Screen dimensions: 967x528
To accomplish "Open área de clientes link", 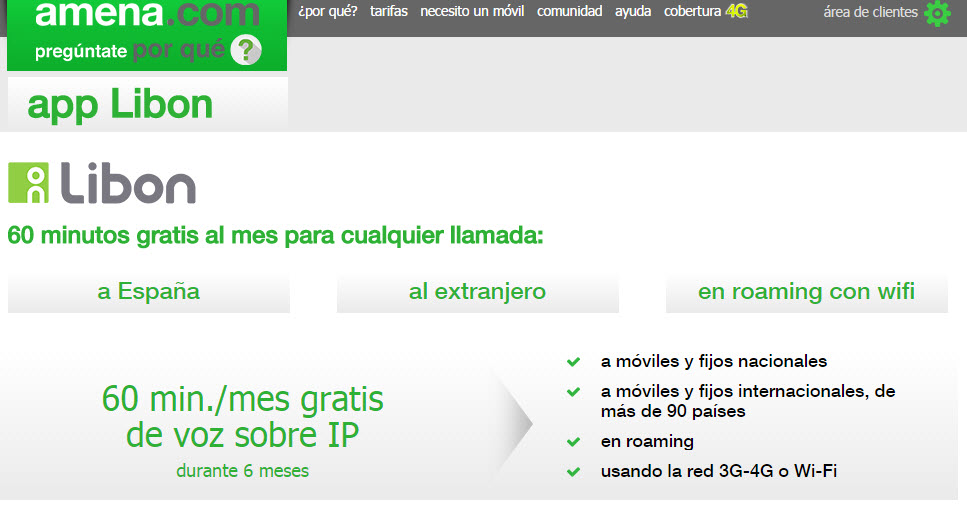I will (x=870, y=12).
